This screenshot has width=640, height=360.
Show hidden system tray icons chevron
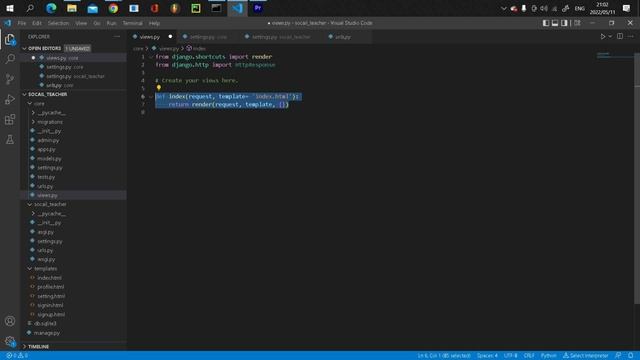(x=503, y=8)
